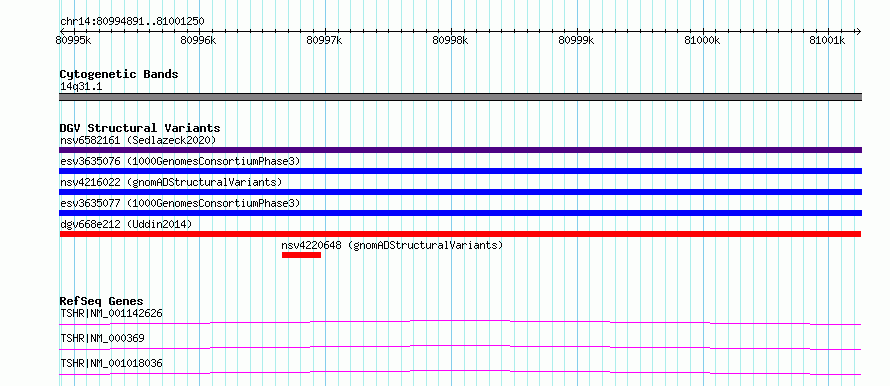Image resolution: width=890 pixels, height=386 pixels.
Task: Click the 80995k ruler tick label
Action: (x=74, y=40)
